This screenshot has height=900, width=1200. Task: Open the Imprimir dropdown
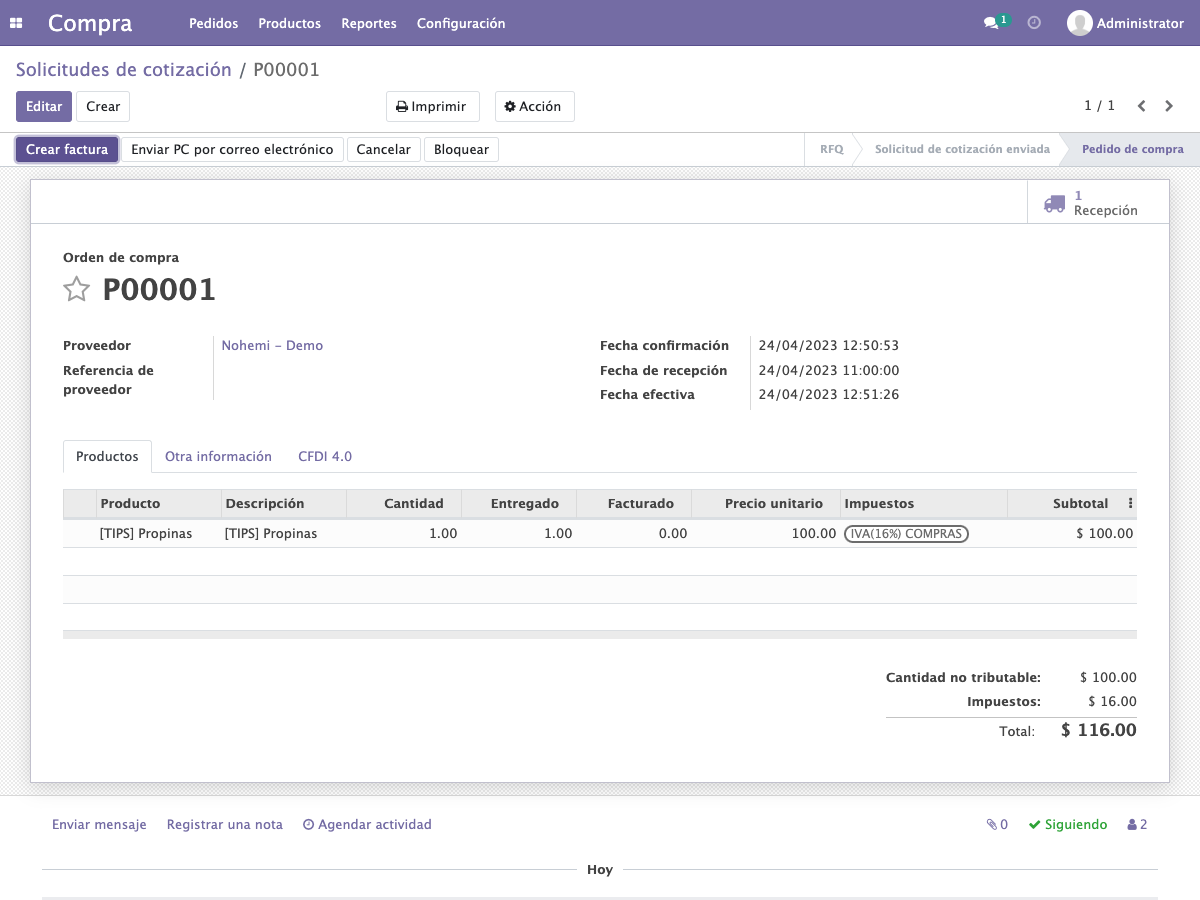tap(433, 107)
